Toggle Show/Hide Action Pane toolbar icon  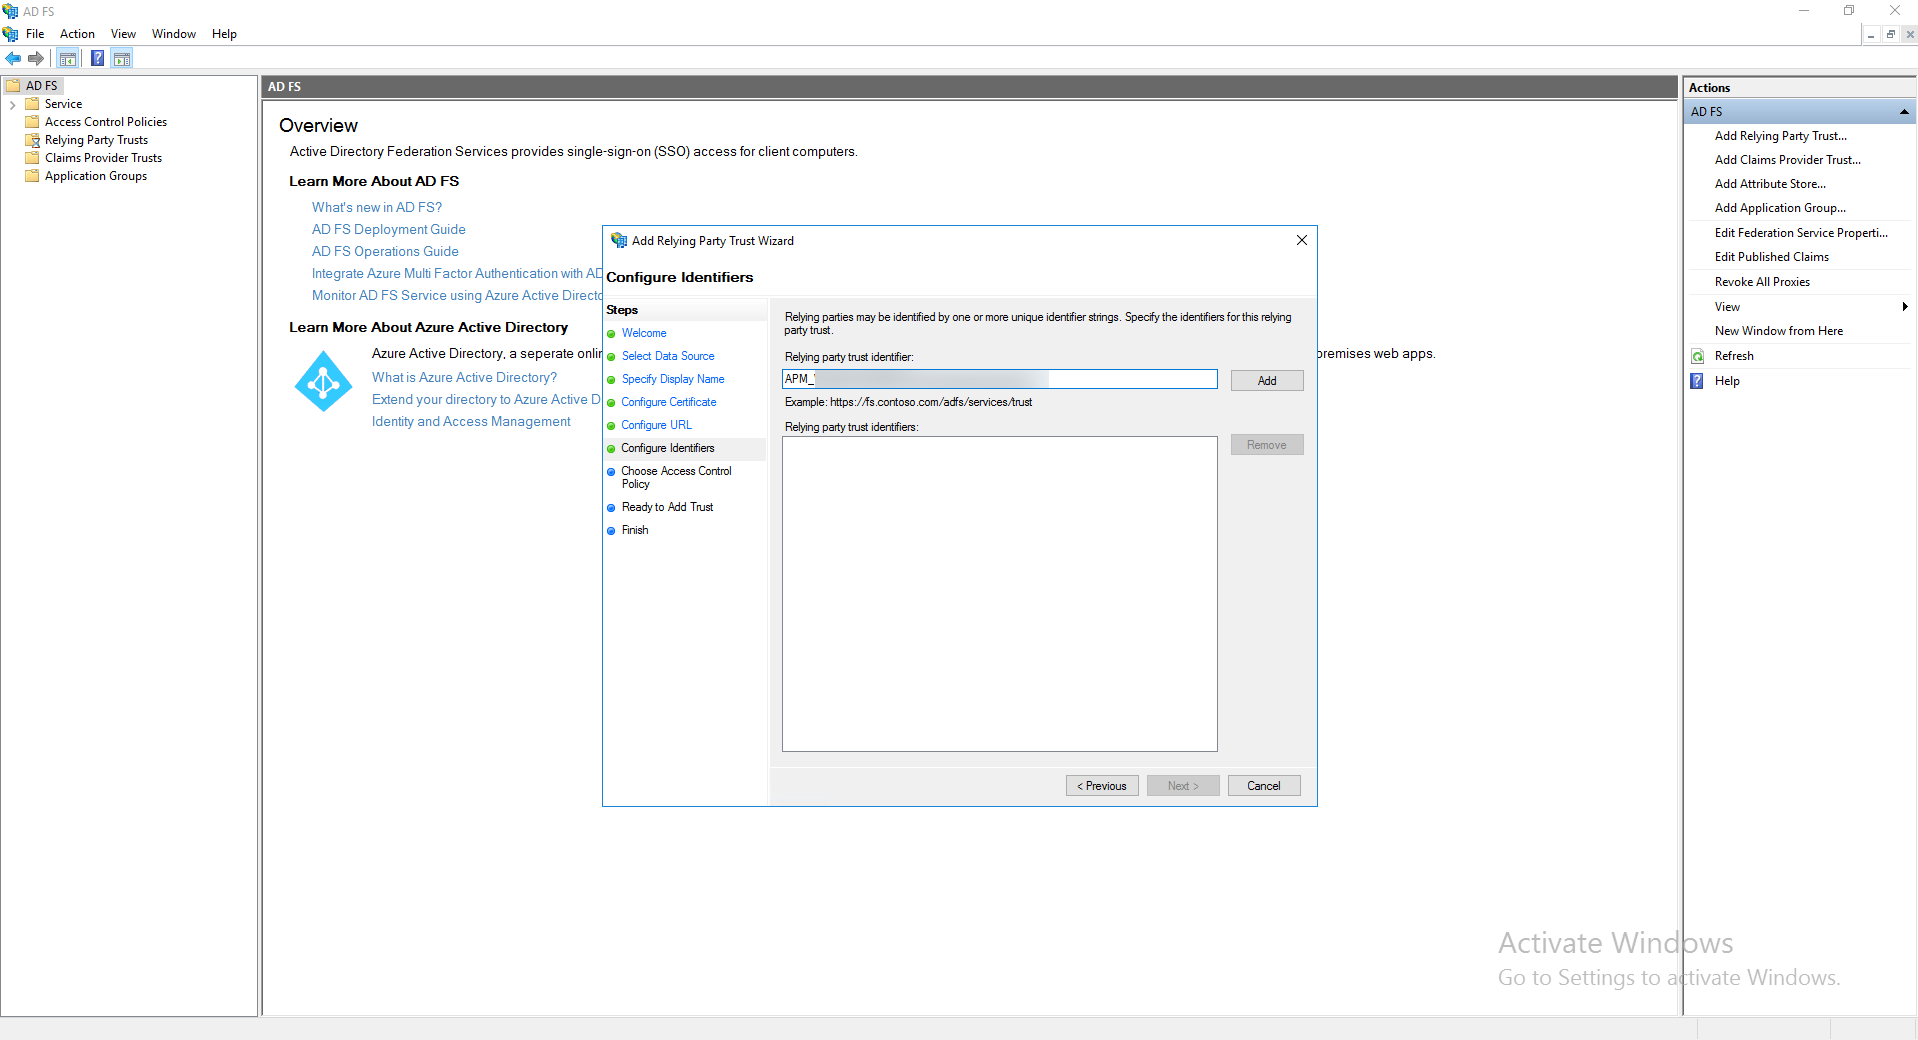click(x=122, y=59)
